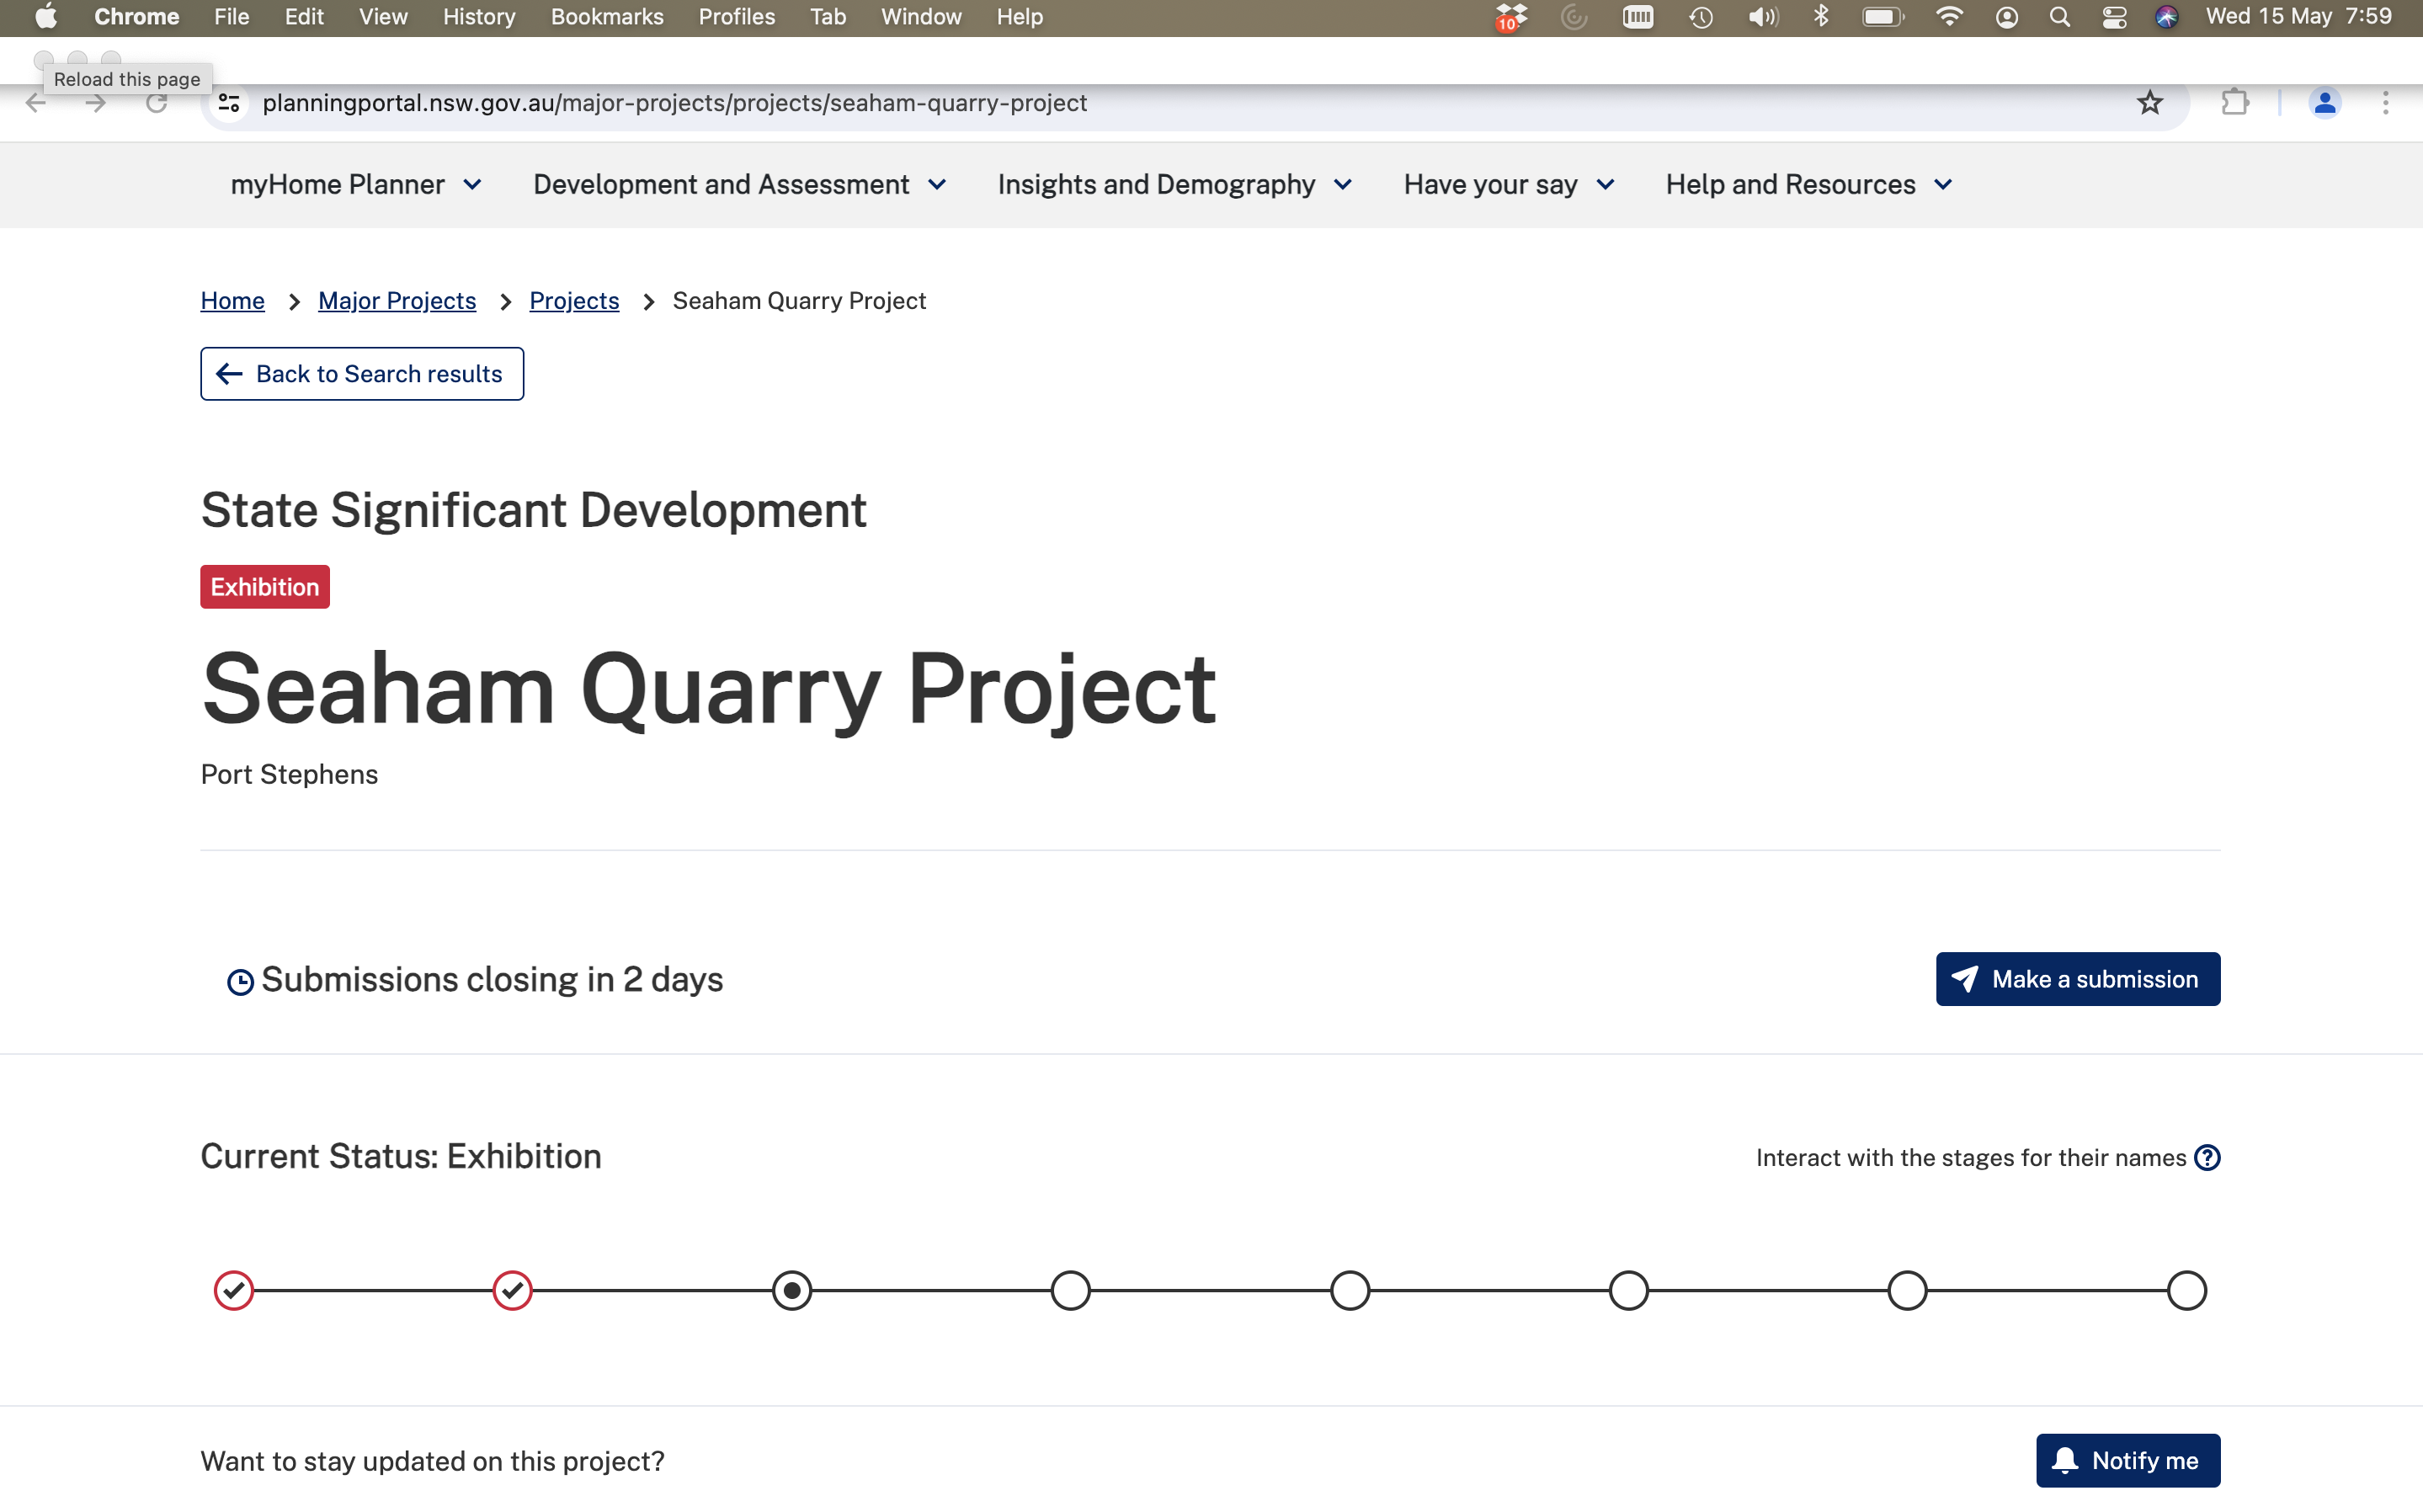
Task: Select the fourth stage marker on timeline
Action: click(x=1070, y=1290)
